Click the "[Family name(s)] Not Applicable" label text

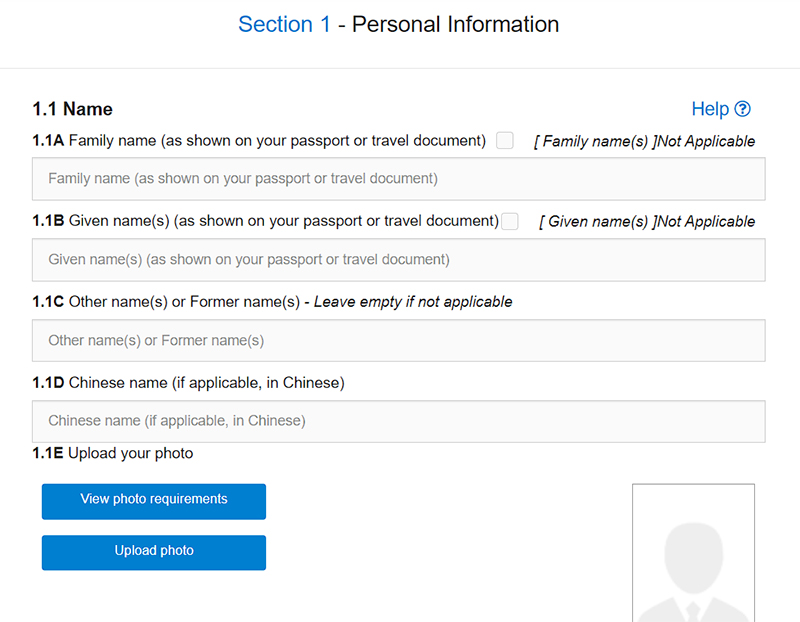pos(644,142)
